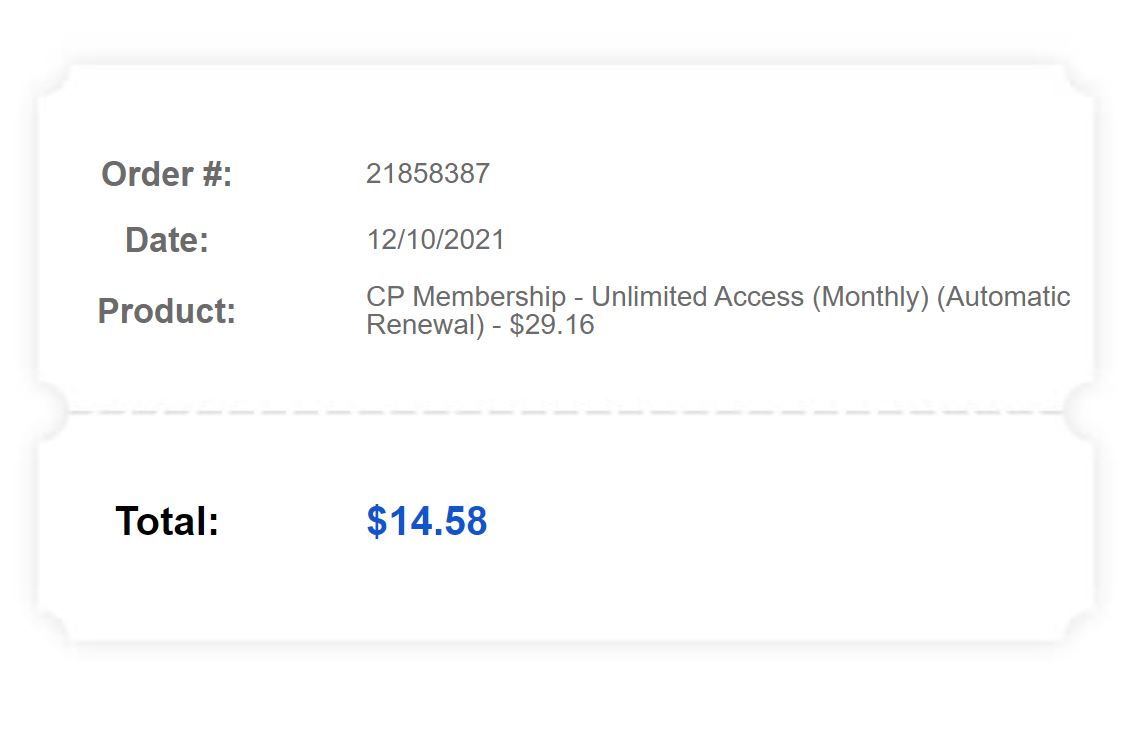This screenshot has height=729, width=1146.
Task: Select the order number 21858387
Action: click(428, 174)
